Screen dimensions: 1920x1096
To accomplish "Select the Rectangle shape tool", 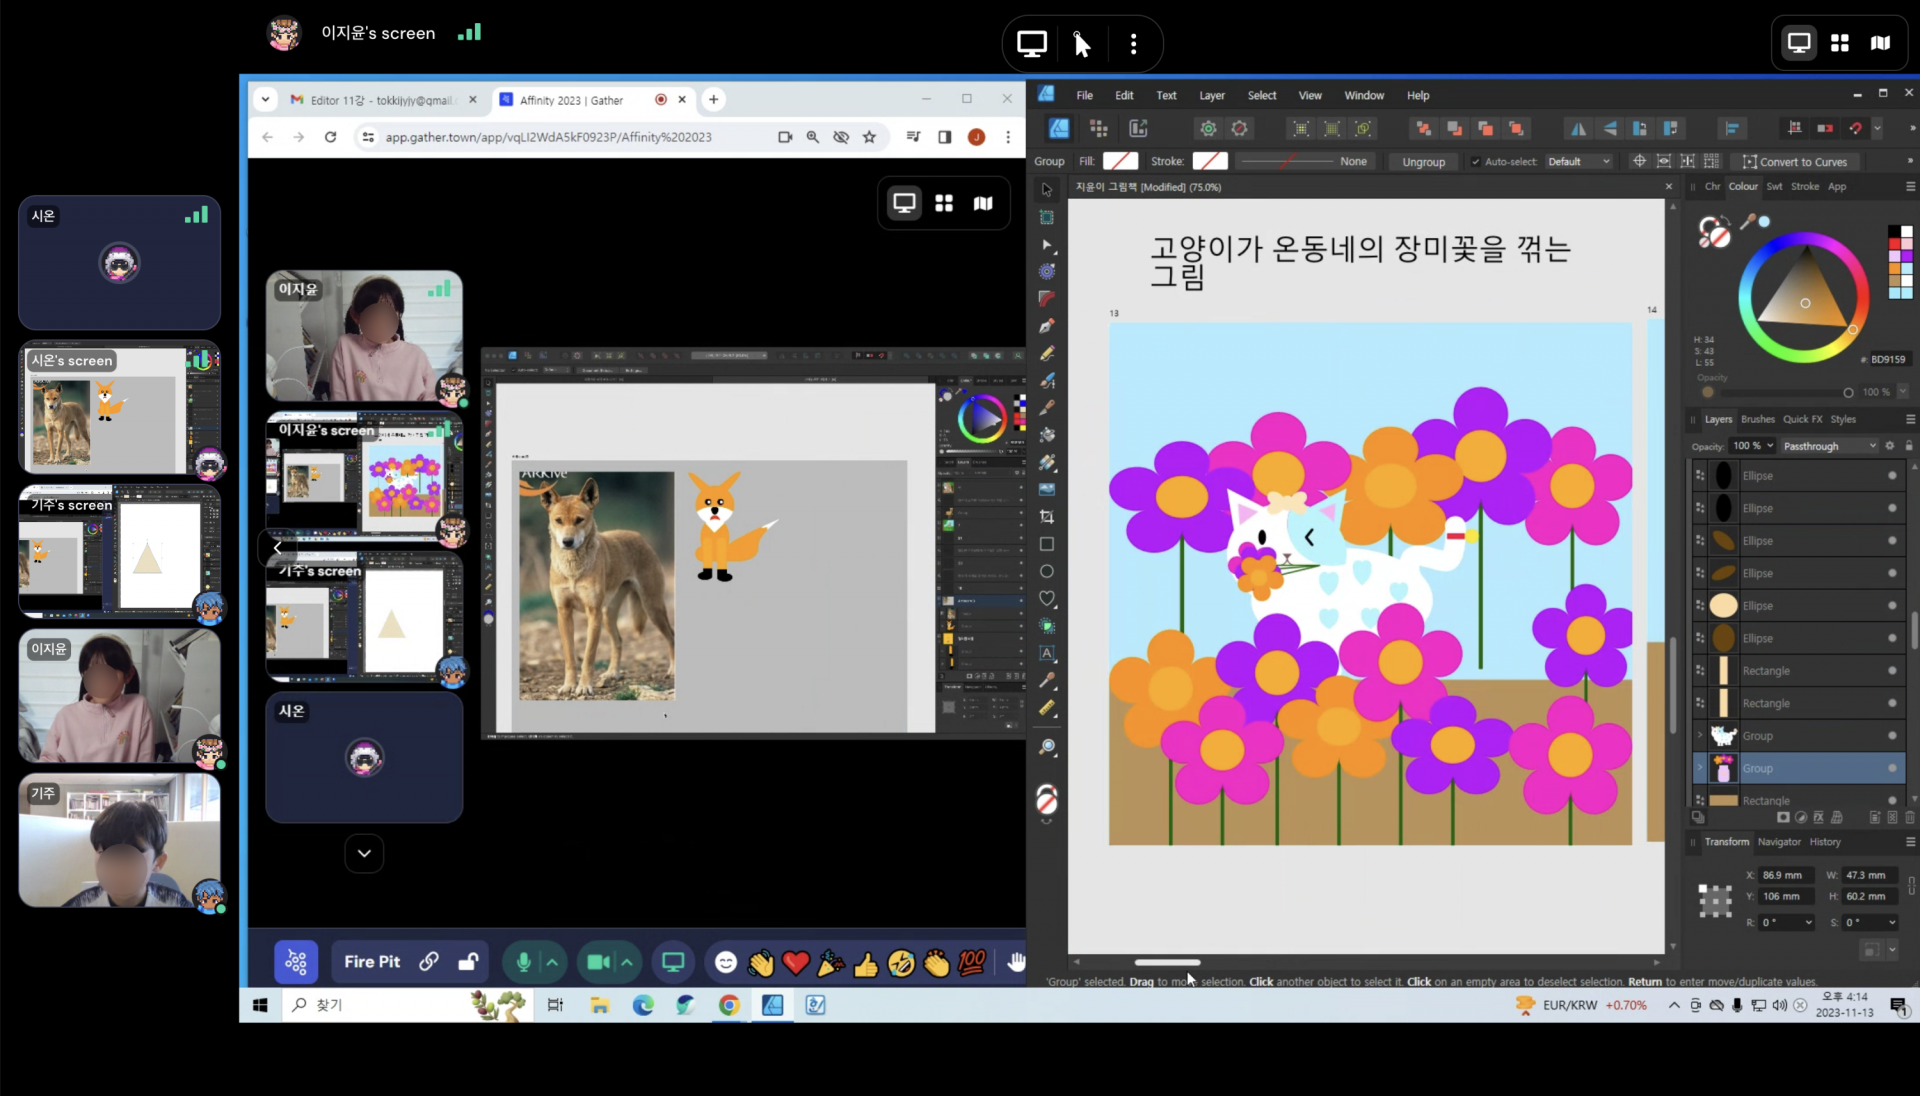I will [x=1047, y=544].
